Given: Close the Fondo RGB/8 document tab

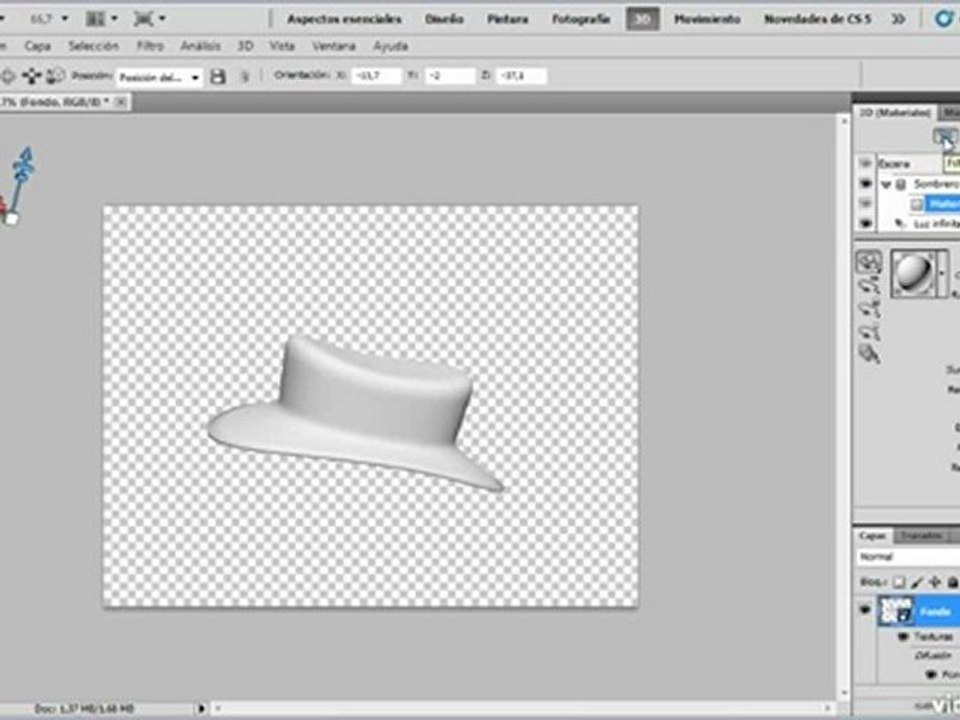Looking at the screenshot, I should coord(121,102).
